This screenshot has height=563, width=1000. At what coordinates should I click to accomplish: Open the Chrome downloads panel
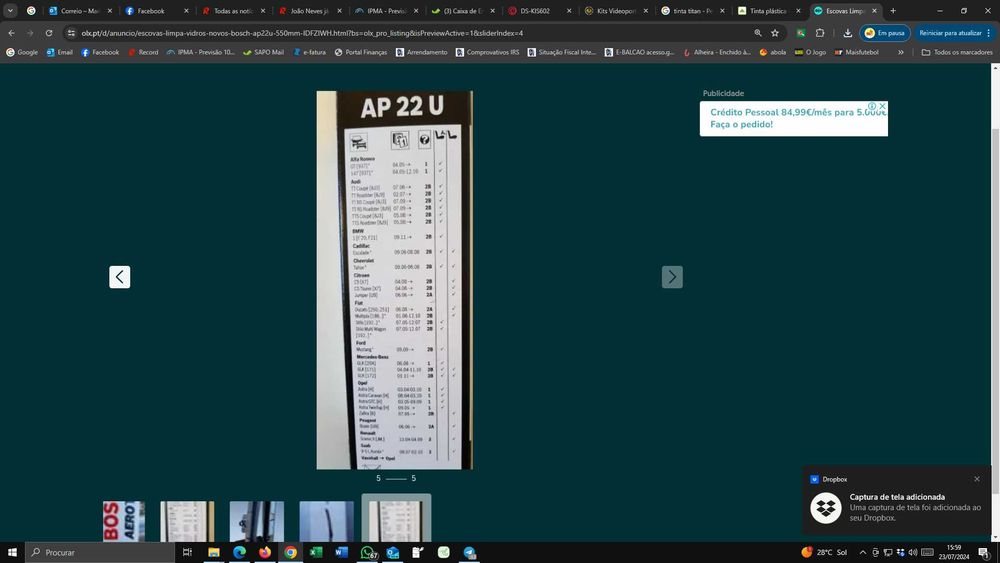coord(847,33)
